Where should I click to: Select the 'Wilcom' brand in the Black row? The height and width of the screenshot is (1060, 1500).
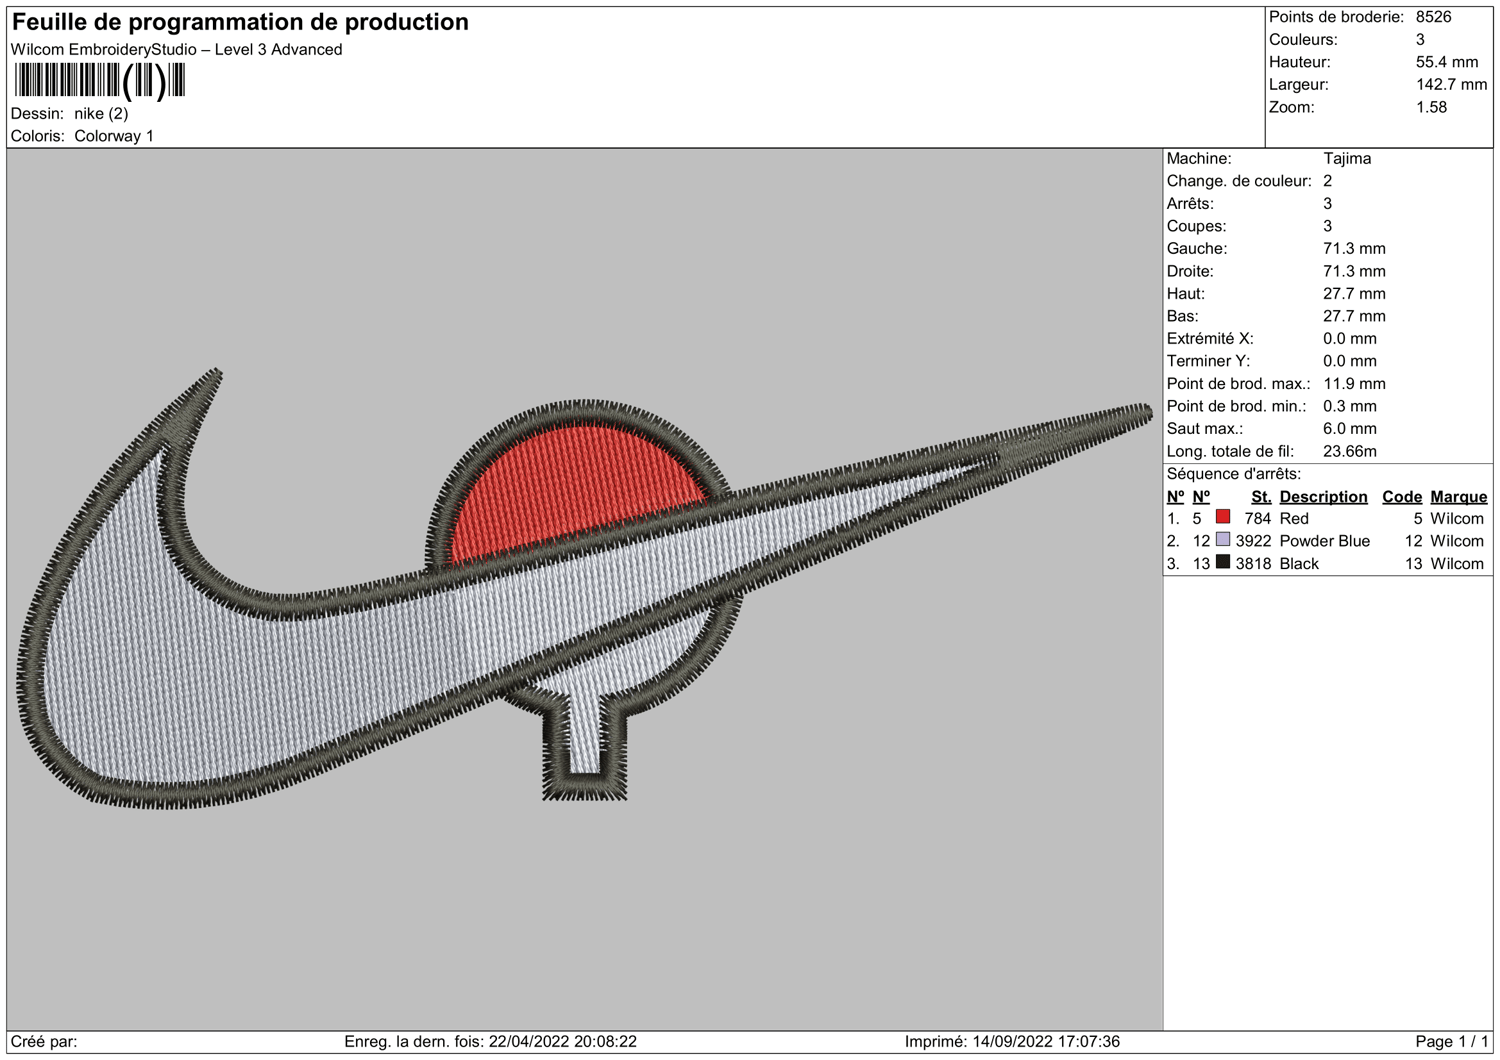click(x=1457, y=564)
